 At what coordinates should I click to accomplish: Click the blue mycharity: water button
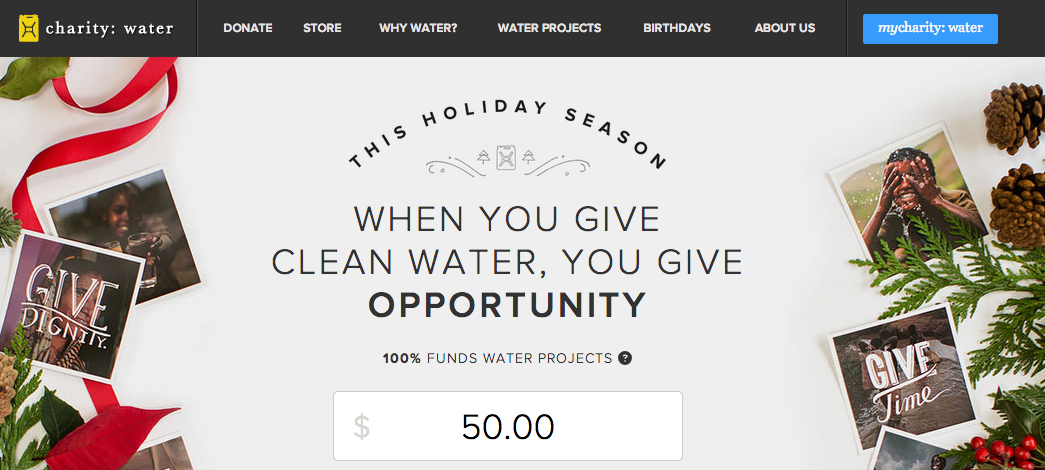930,29
